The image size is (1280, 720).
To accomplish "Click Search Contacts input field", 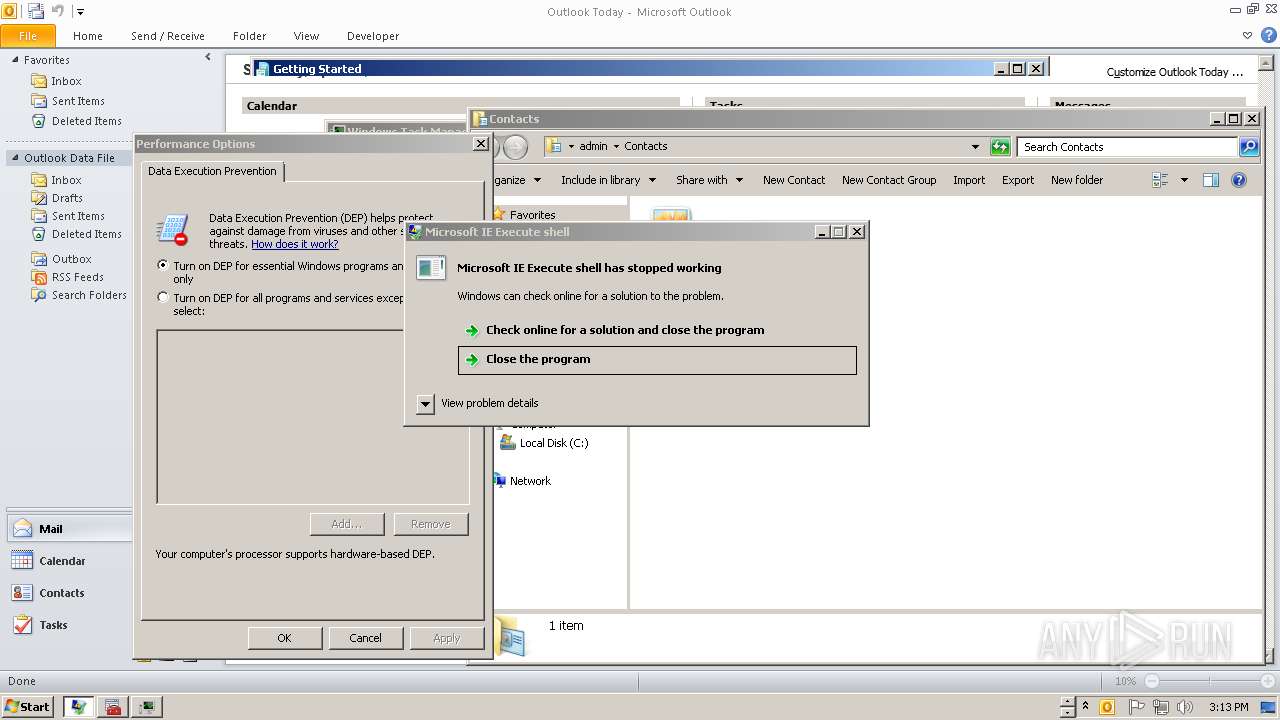I will pos(1128,147).
